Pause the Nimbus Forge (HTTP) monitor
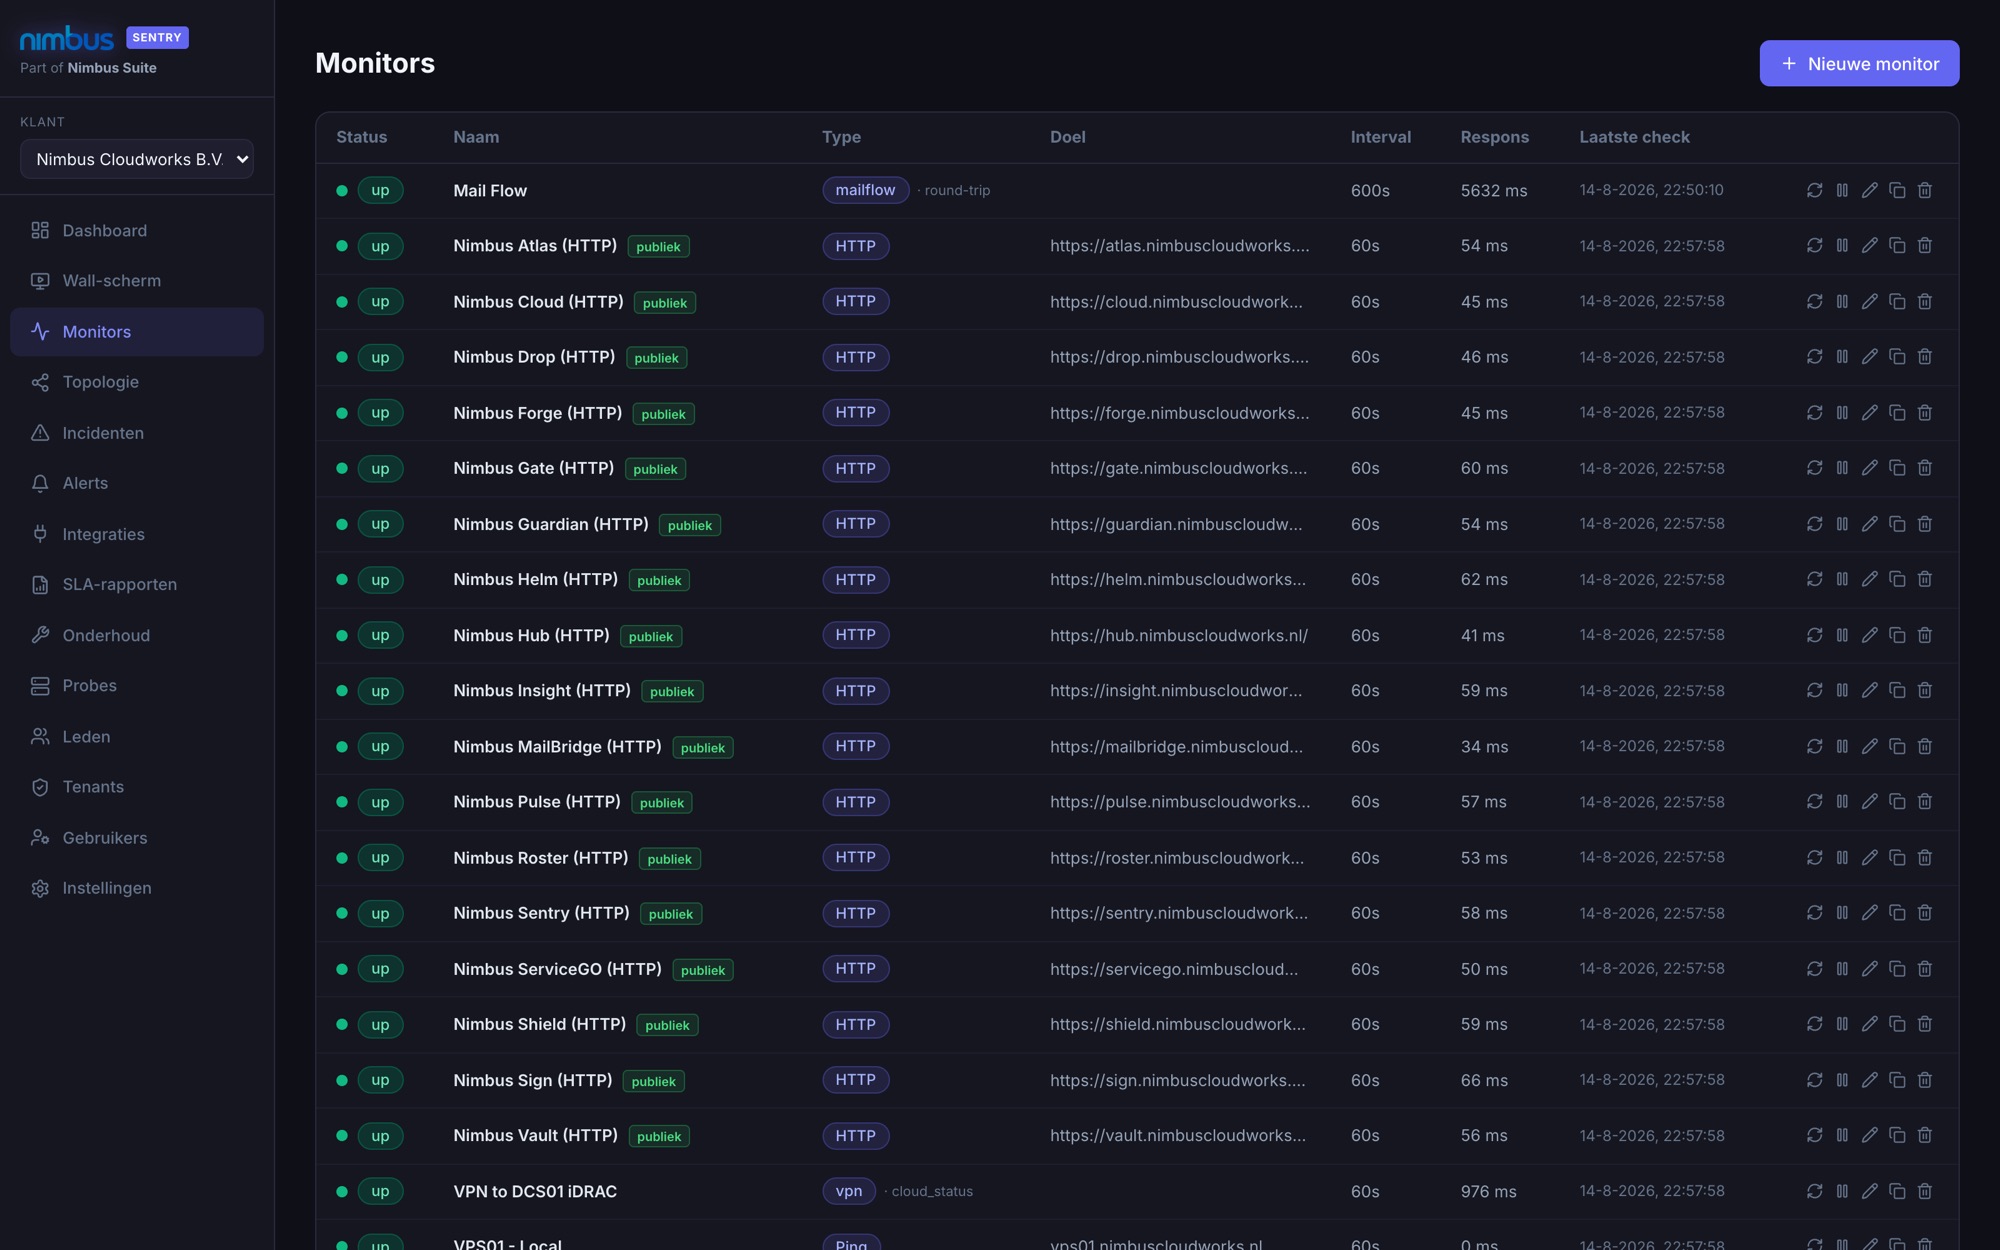This screenshot has height=1250, width=2000. [x=1842, y=413]
